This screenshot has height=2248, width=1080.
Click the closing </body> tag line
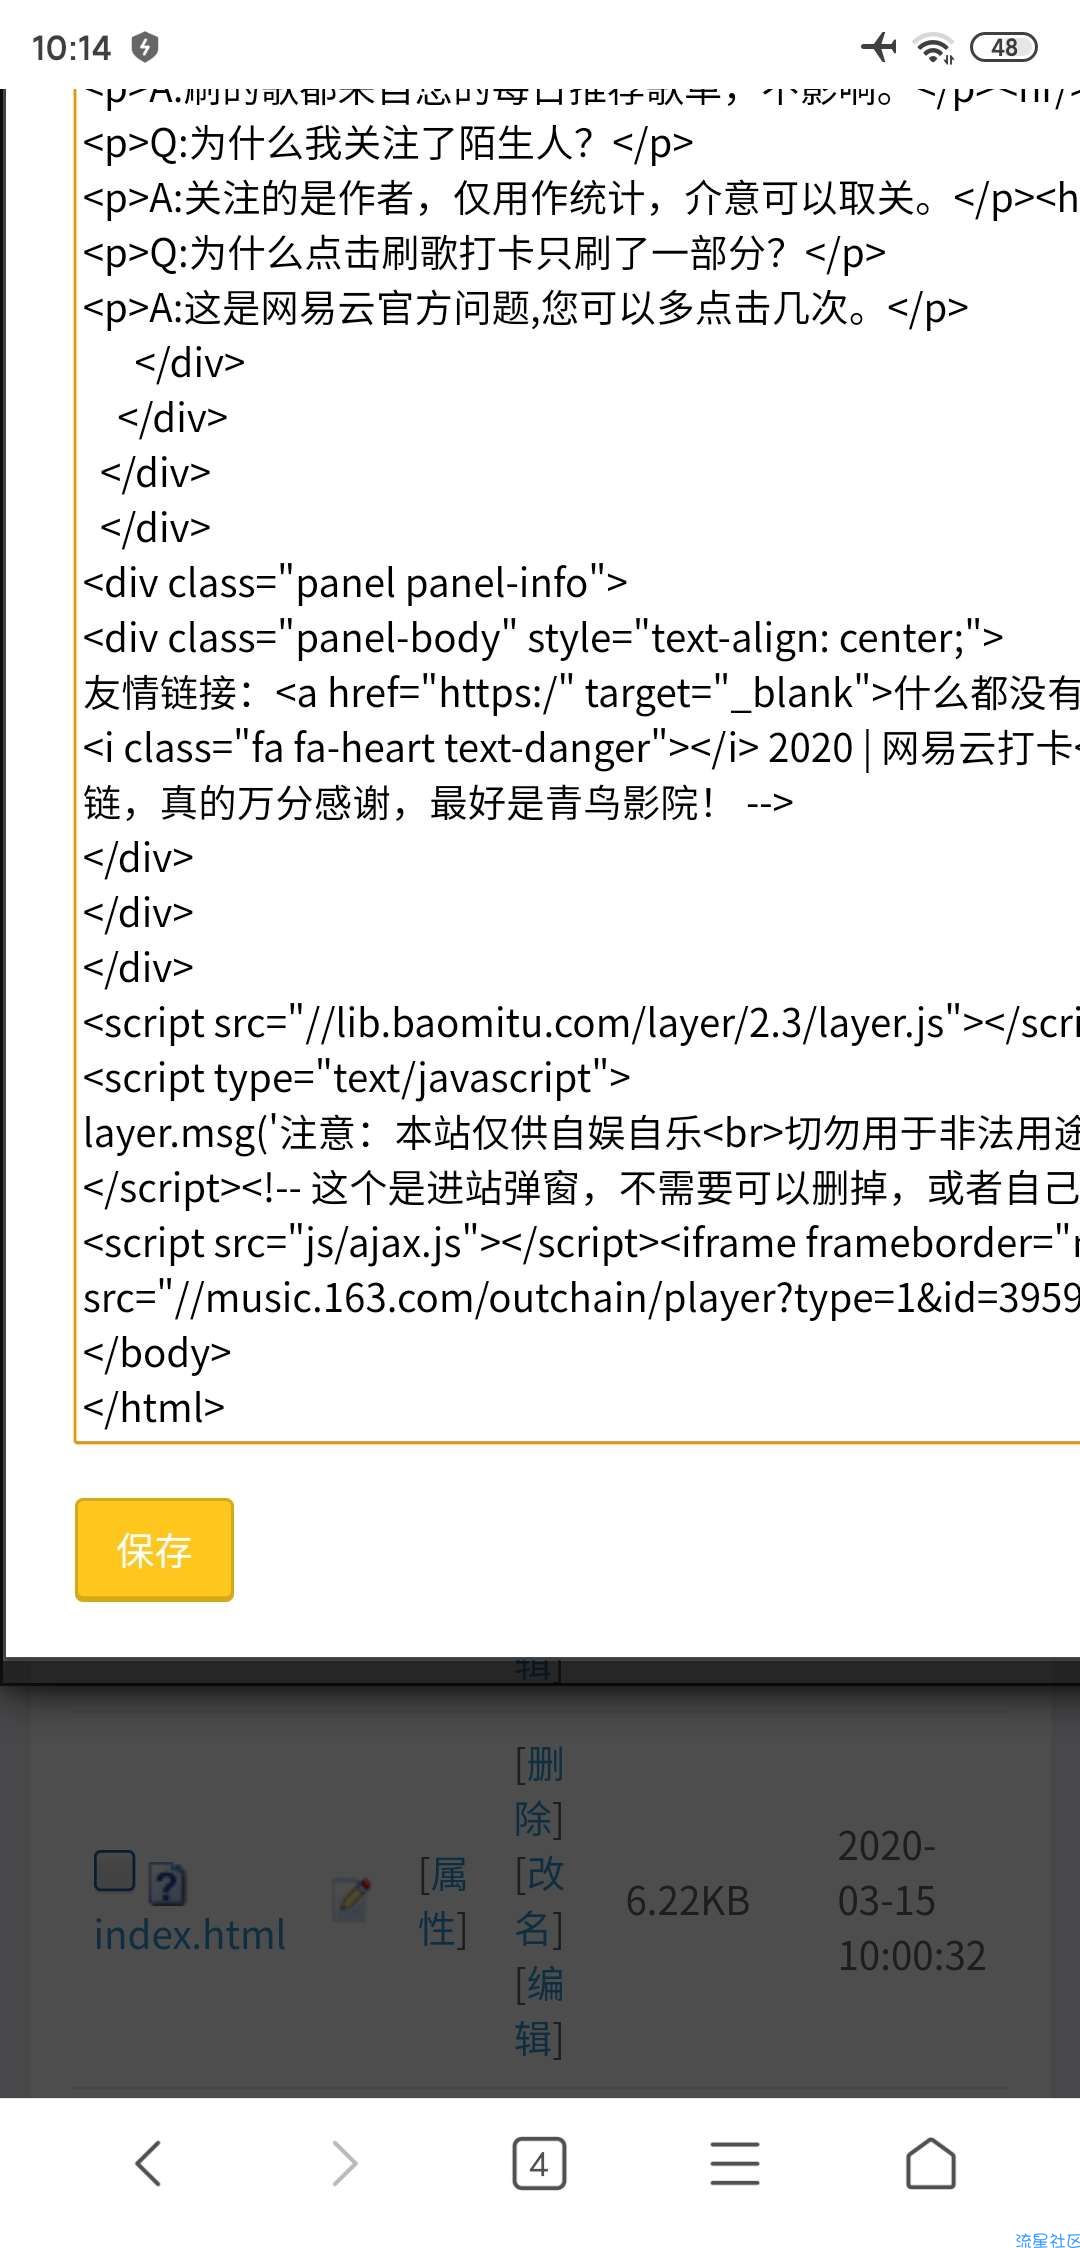(x=157, y=1352)
